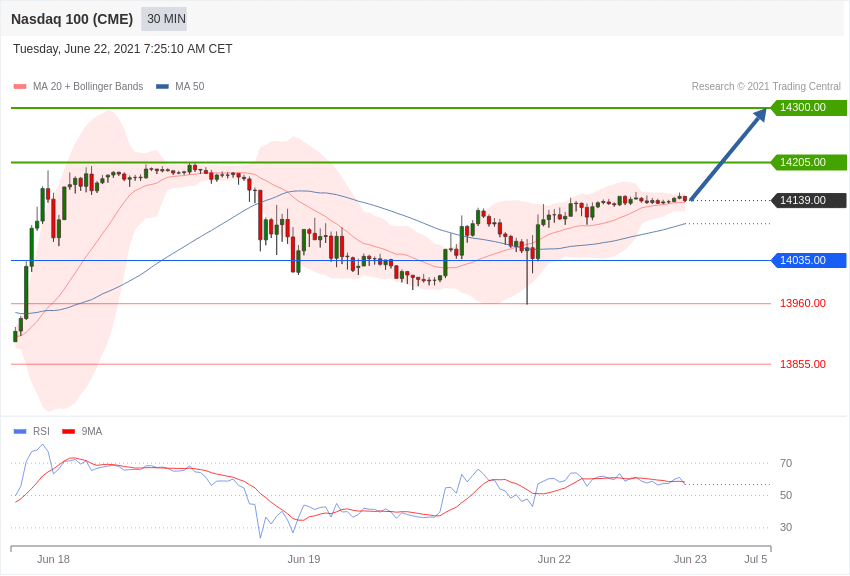This screenshot has width=850, height=576.
Task: Click the 14300.00 green resistance label
Action: (x=808, y=107)
